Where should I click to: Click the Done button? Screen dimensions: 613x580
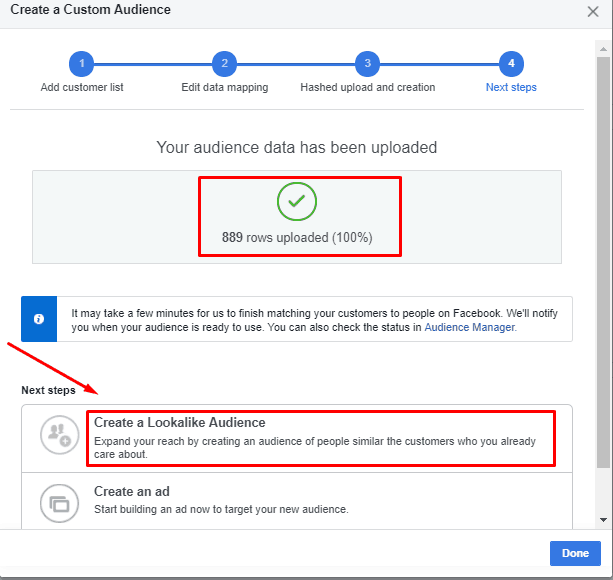(575, 553)
